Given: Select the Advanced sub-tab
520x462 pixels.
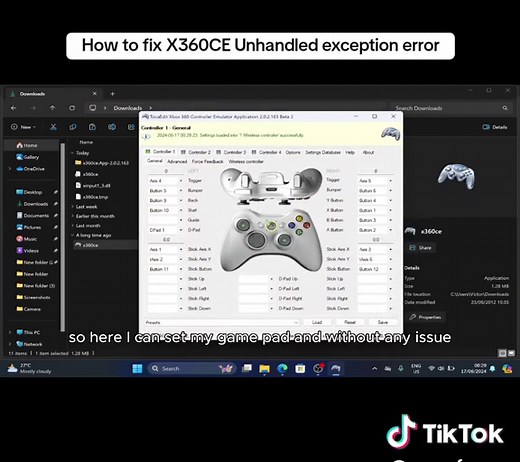Looking at the screenshot, I should pyautogui.click(x=177, y=162).
